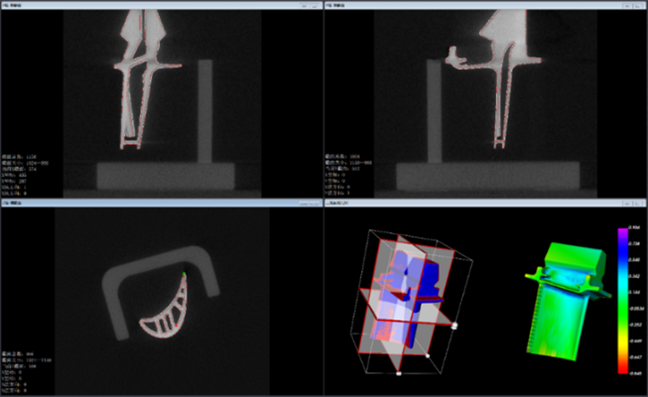Click the window icon in the 3D view pane title bar
This screenshot has width=648, height=397.
pos(329,203)
